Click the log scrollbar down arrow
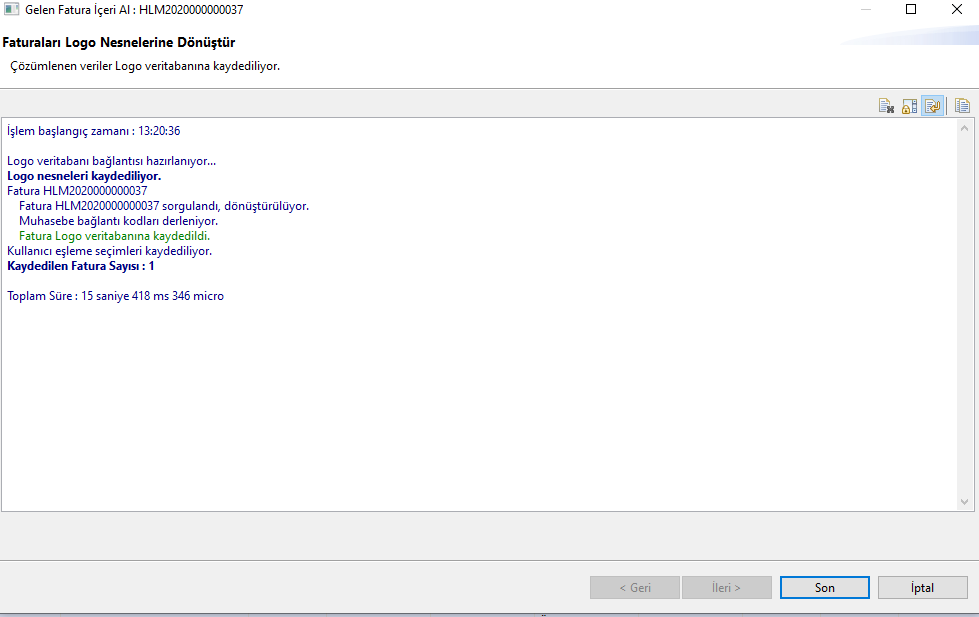The width and height of the screenshot is (979, 617). click(964, 502)
